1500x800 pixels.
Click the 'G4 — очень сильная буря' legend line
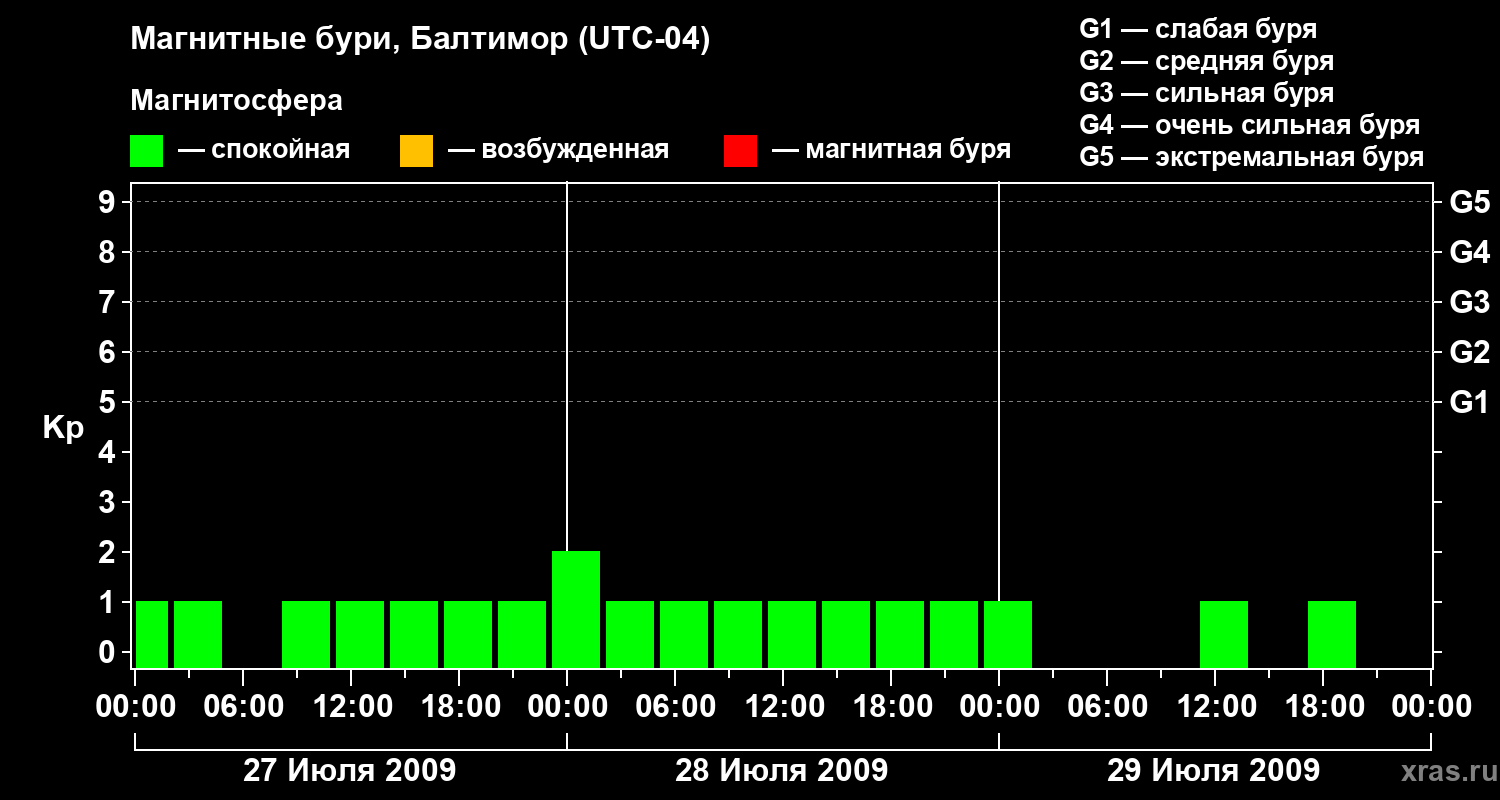click(1250, 125)
